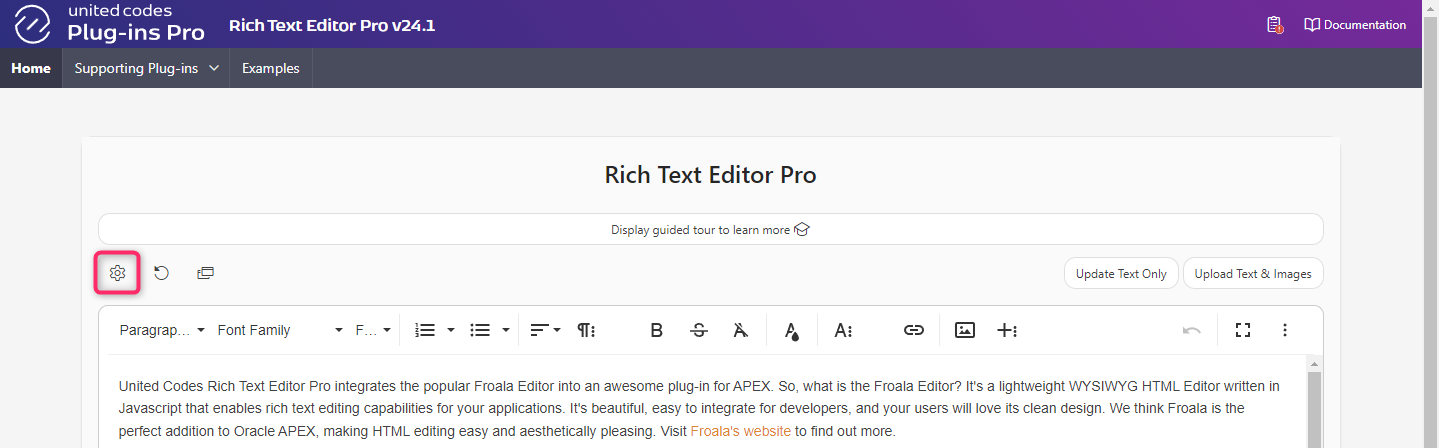The height and width of the screenshot is (448, 1439).
Task: Toggle bold formatting
Action: (x=657, y=330)
